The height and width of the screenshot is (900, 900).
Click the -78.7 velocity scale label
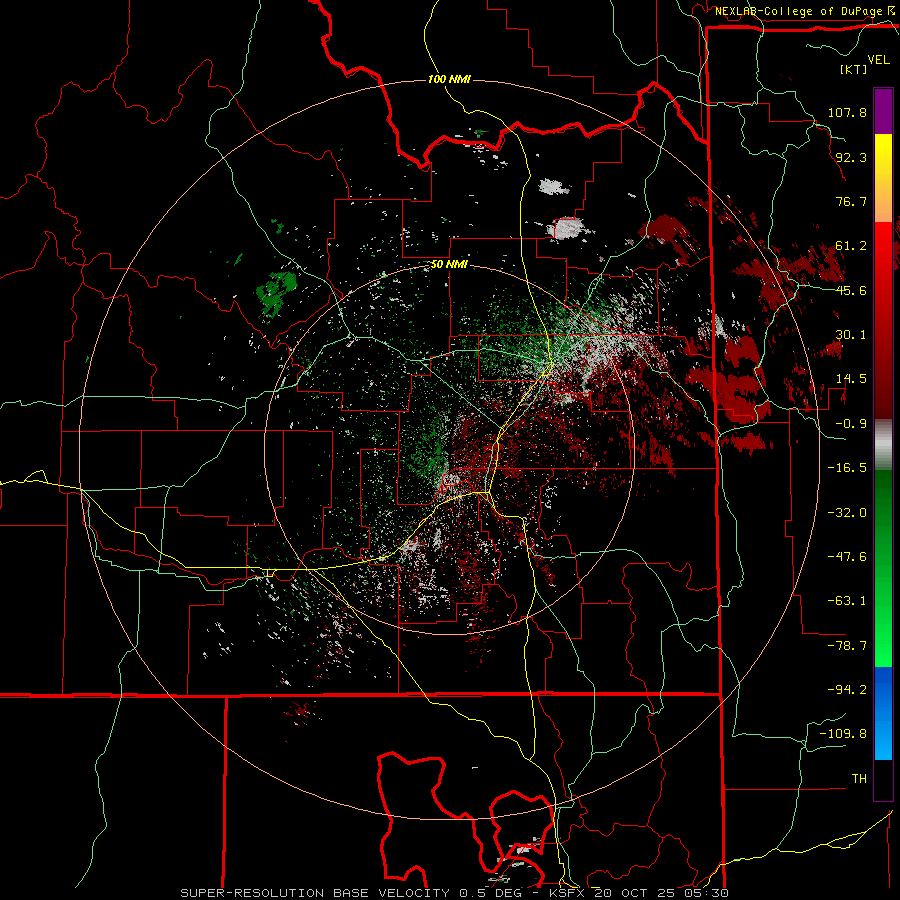[847, 646]
